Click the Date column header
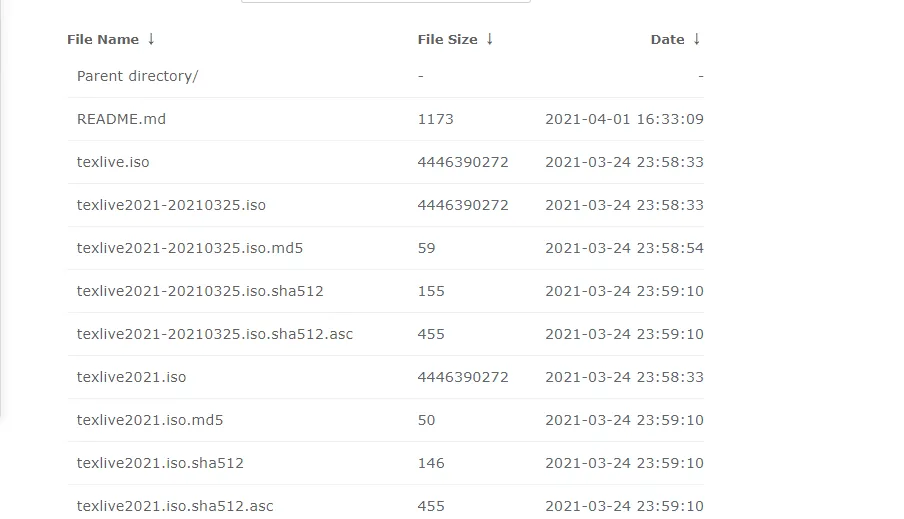Image resolution: width=904 pixels, height=519 pixels. [x=668, y=39]
